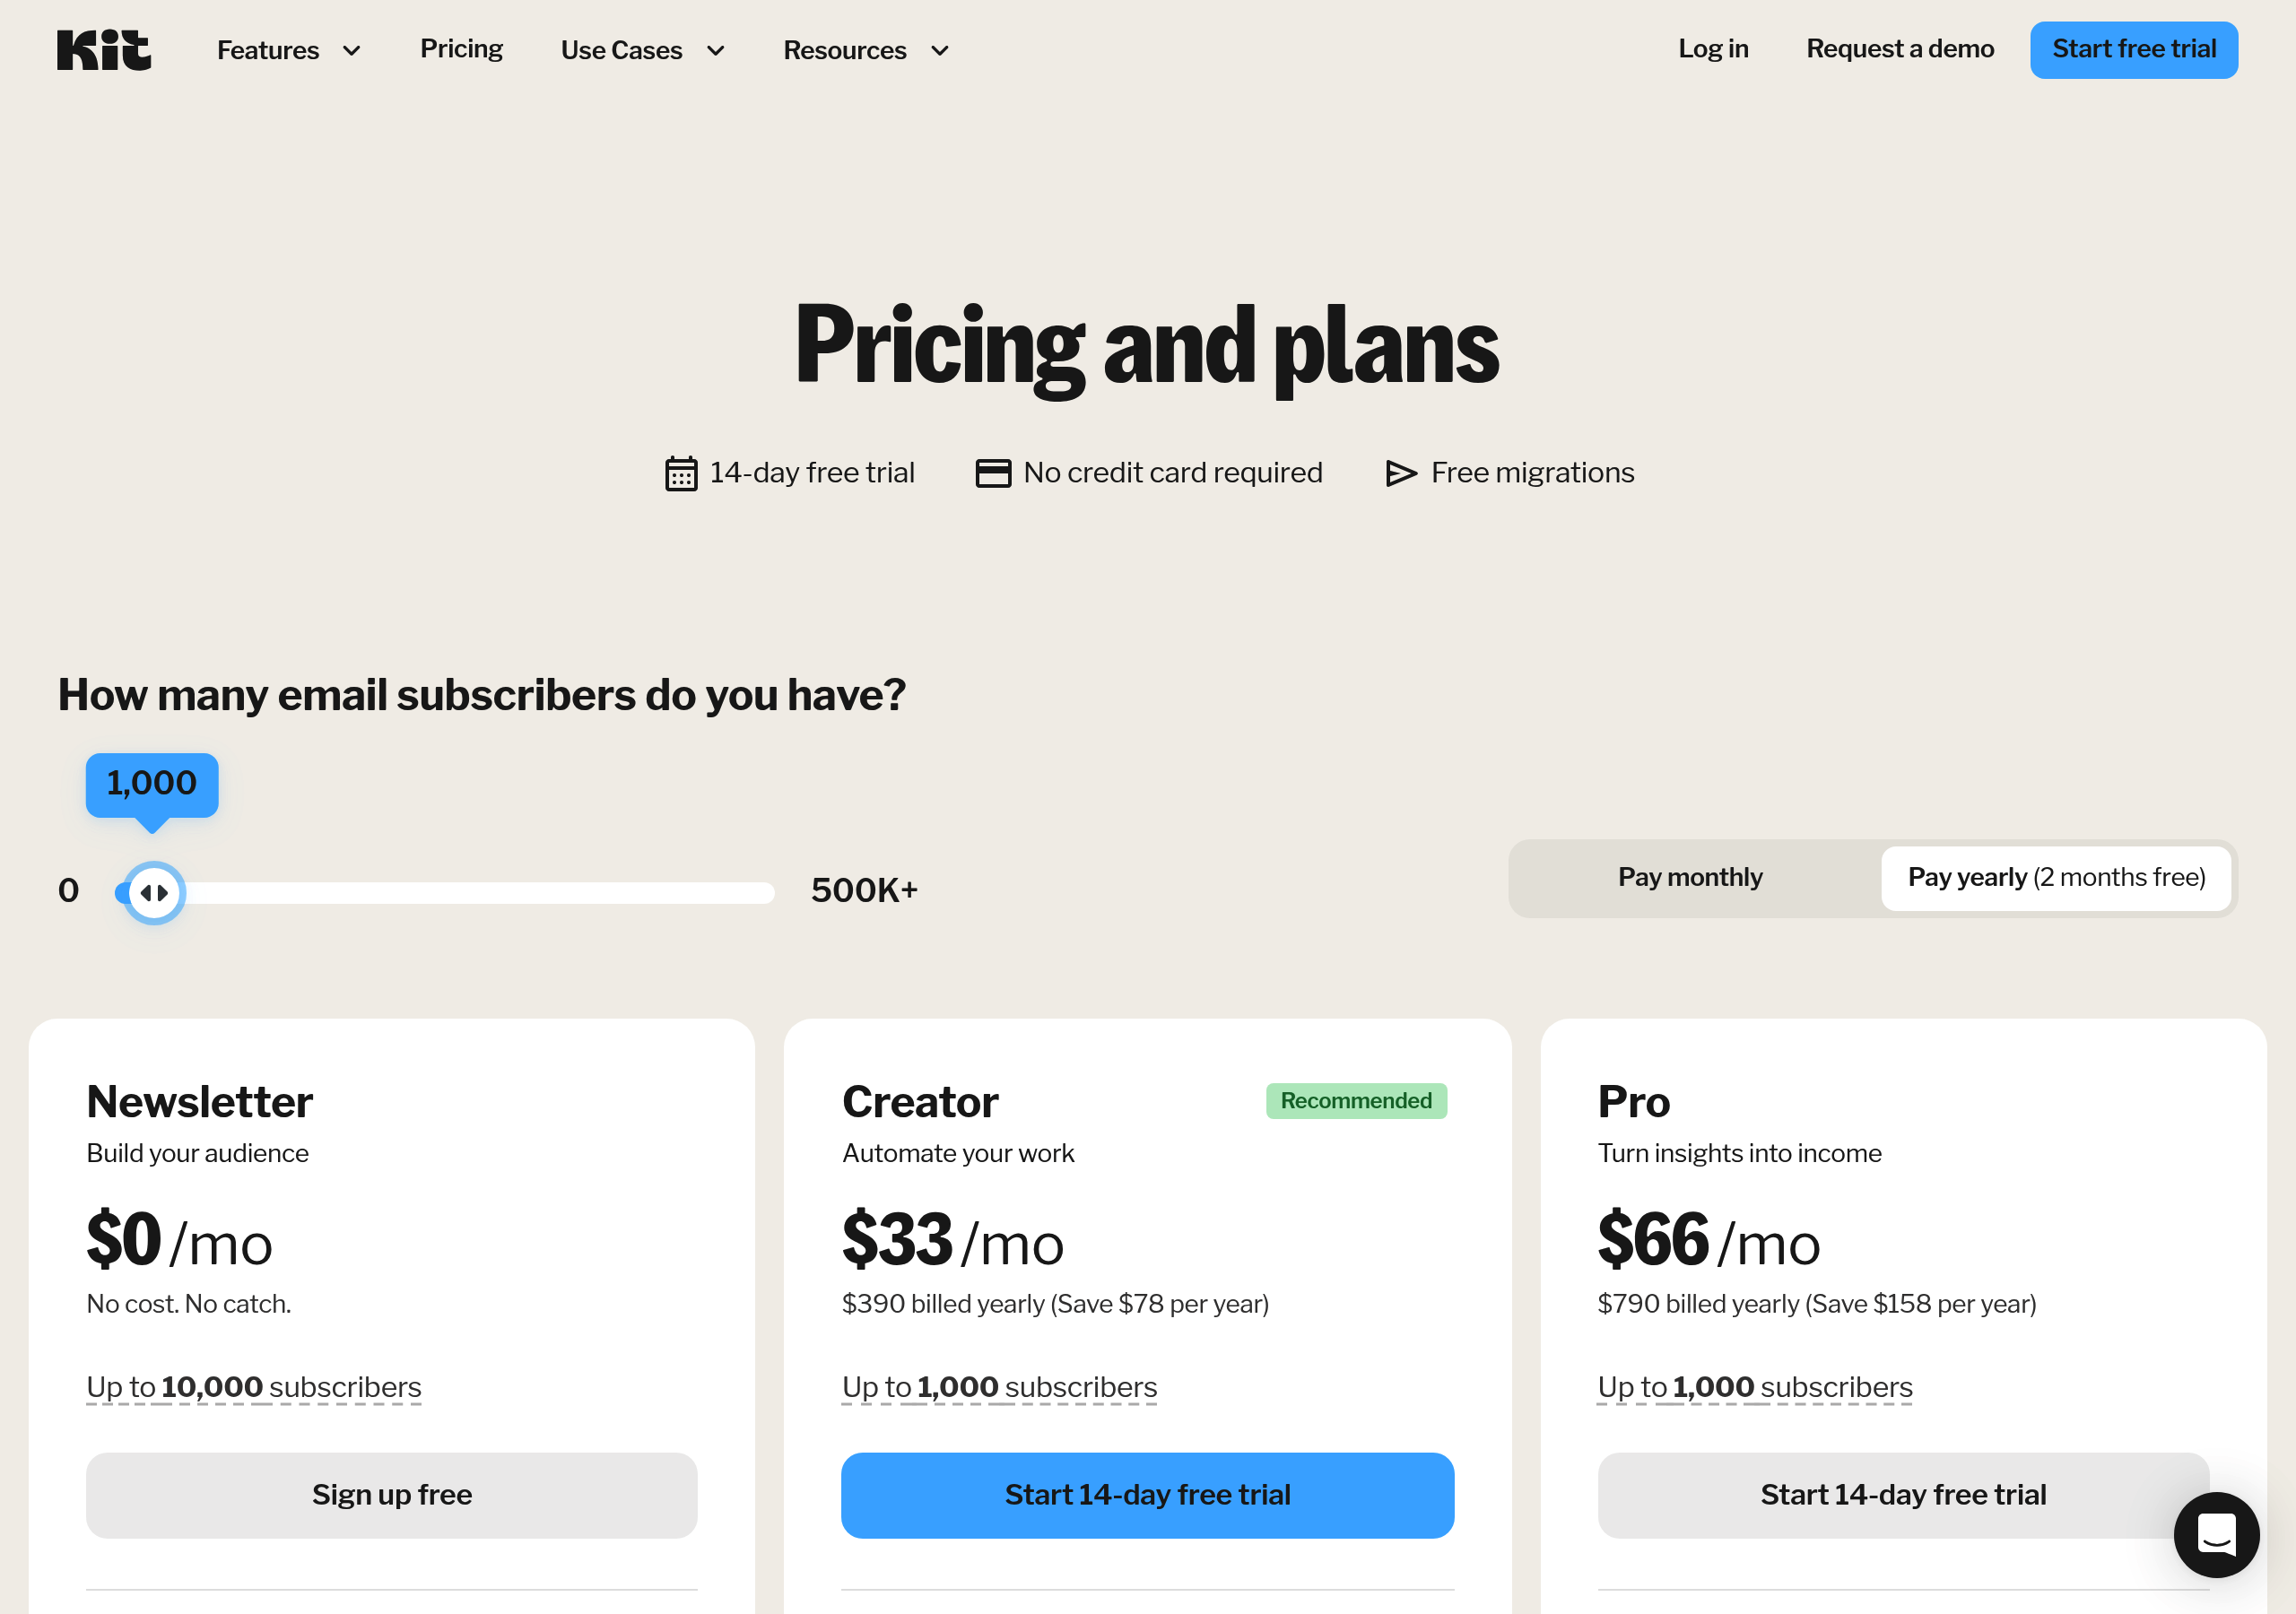
Task: Click the subscriber slider handle icon
Action: point(153,891)
